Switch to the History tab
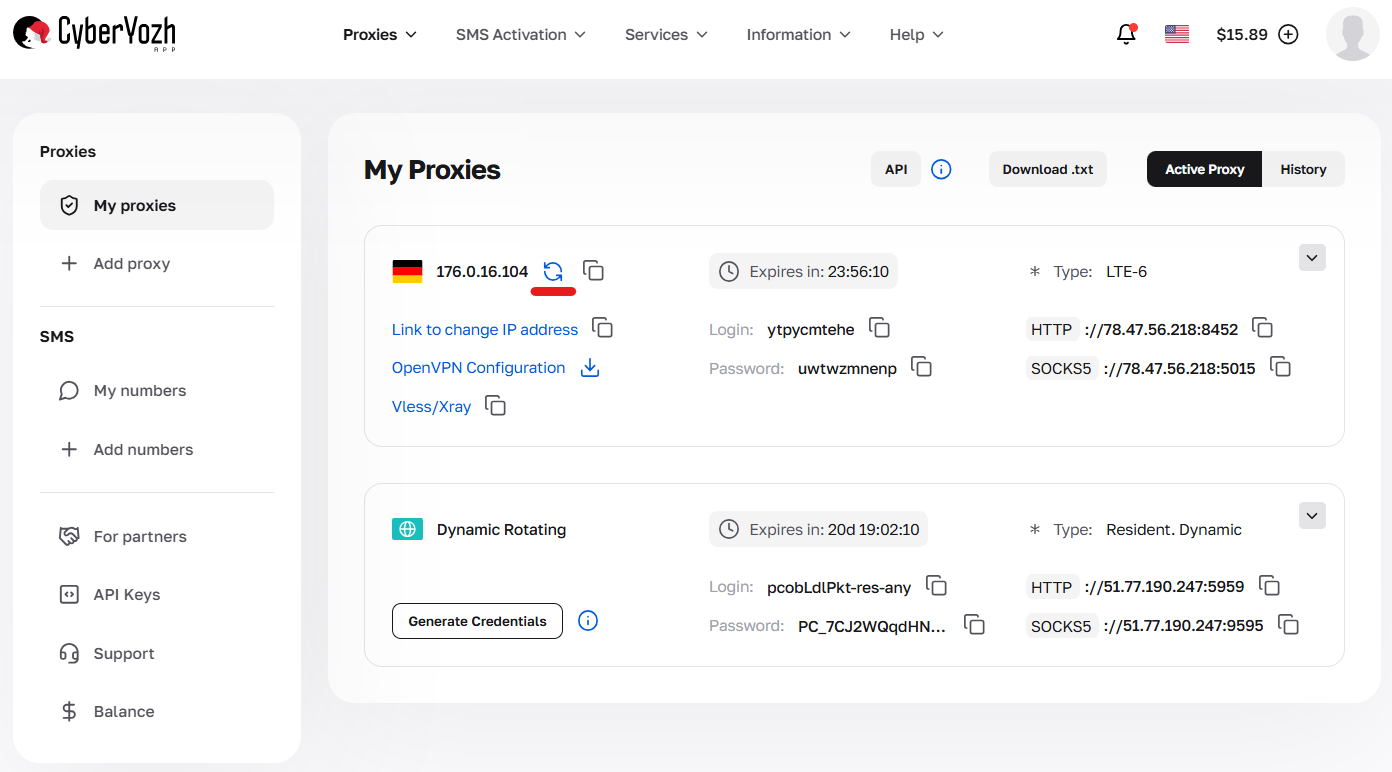This screenshot has width=1392, height=772. tap(1303, 168)
